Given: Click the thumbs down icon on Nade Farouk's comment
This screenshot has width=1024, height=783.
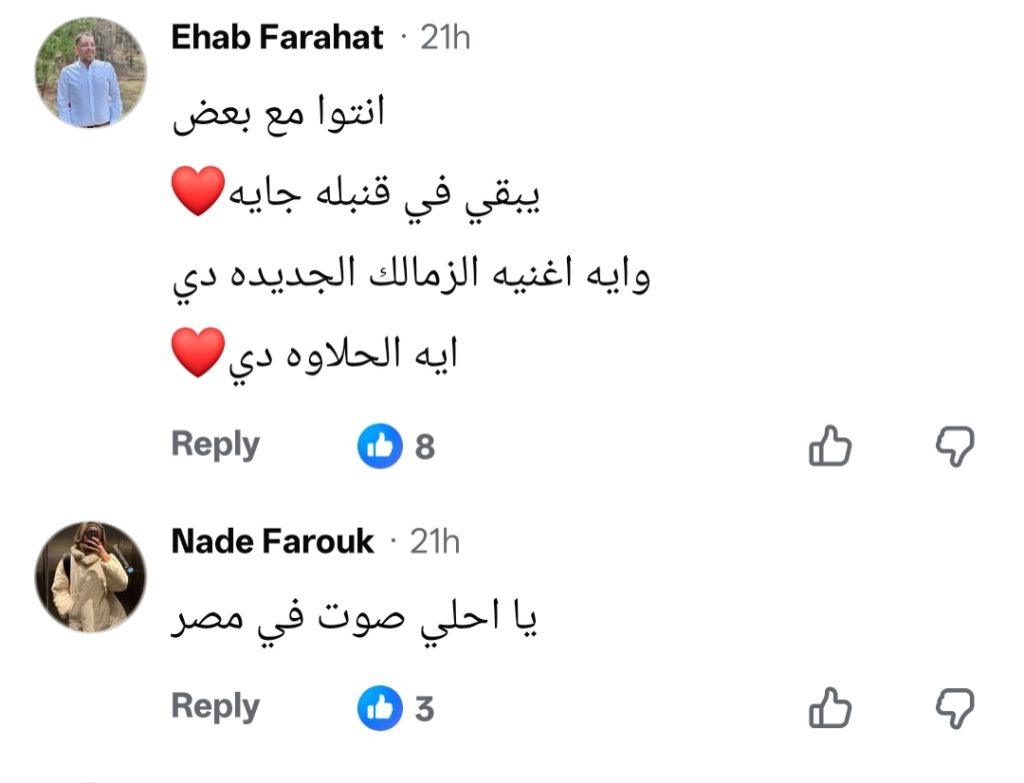Looking at the screenshot, I should (955, 706).
